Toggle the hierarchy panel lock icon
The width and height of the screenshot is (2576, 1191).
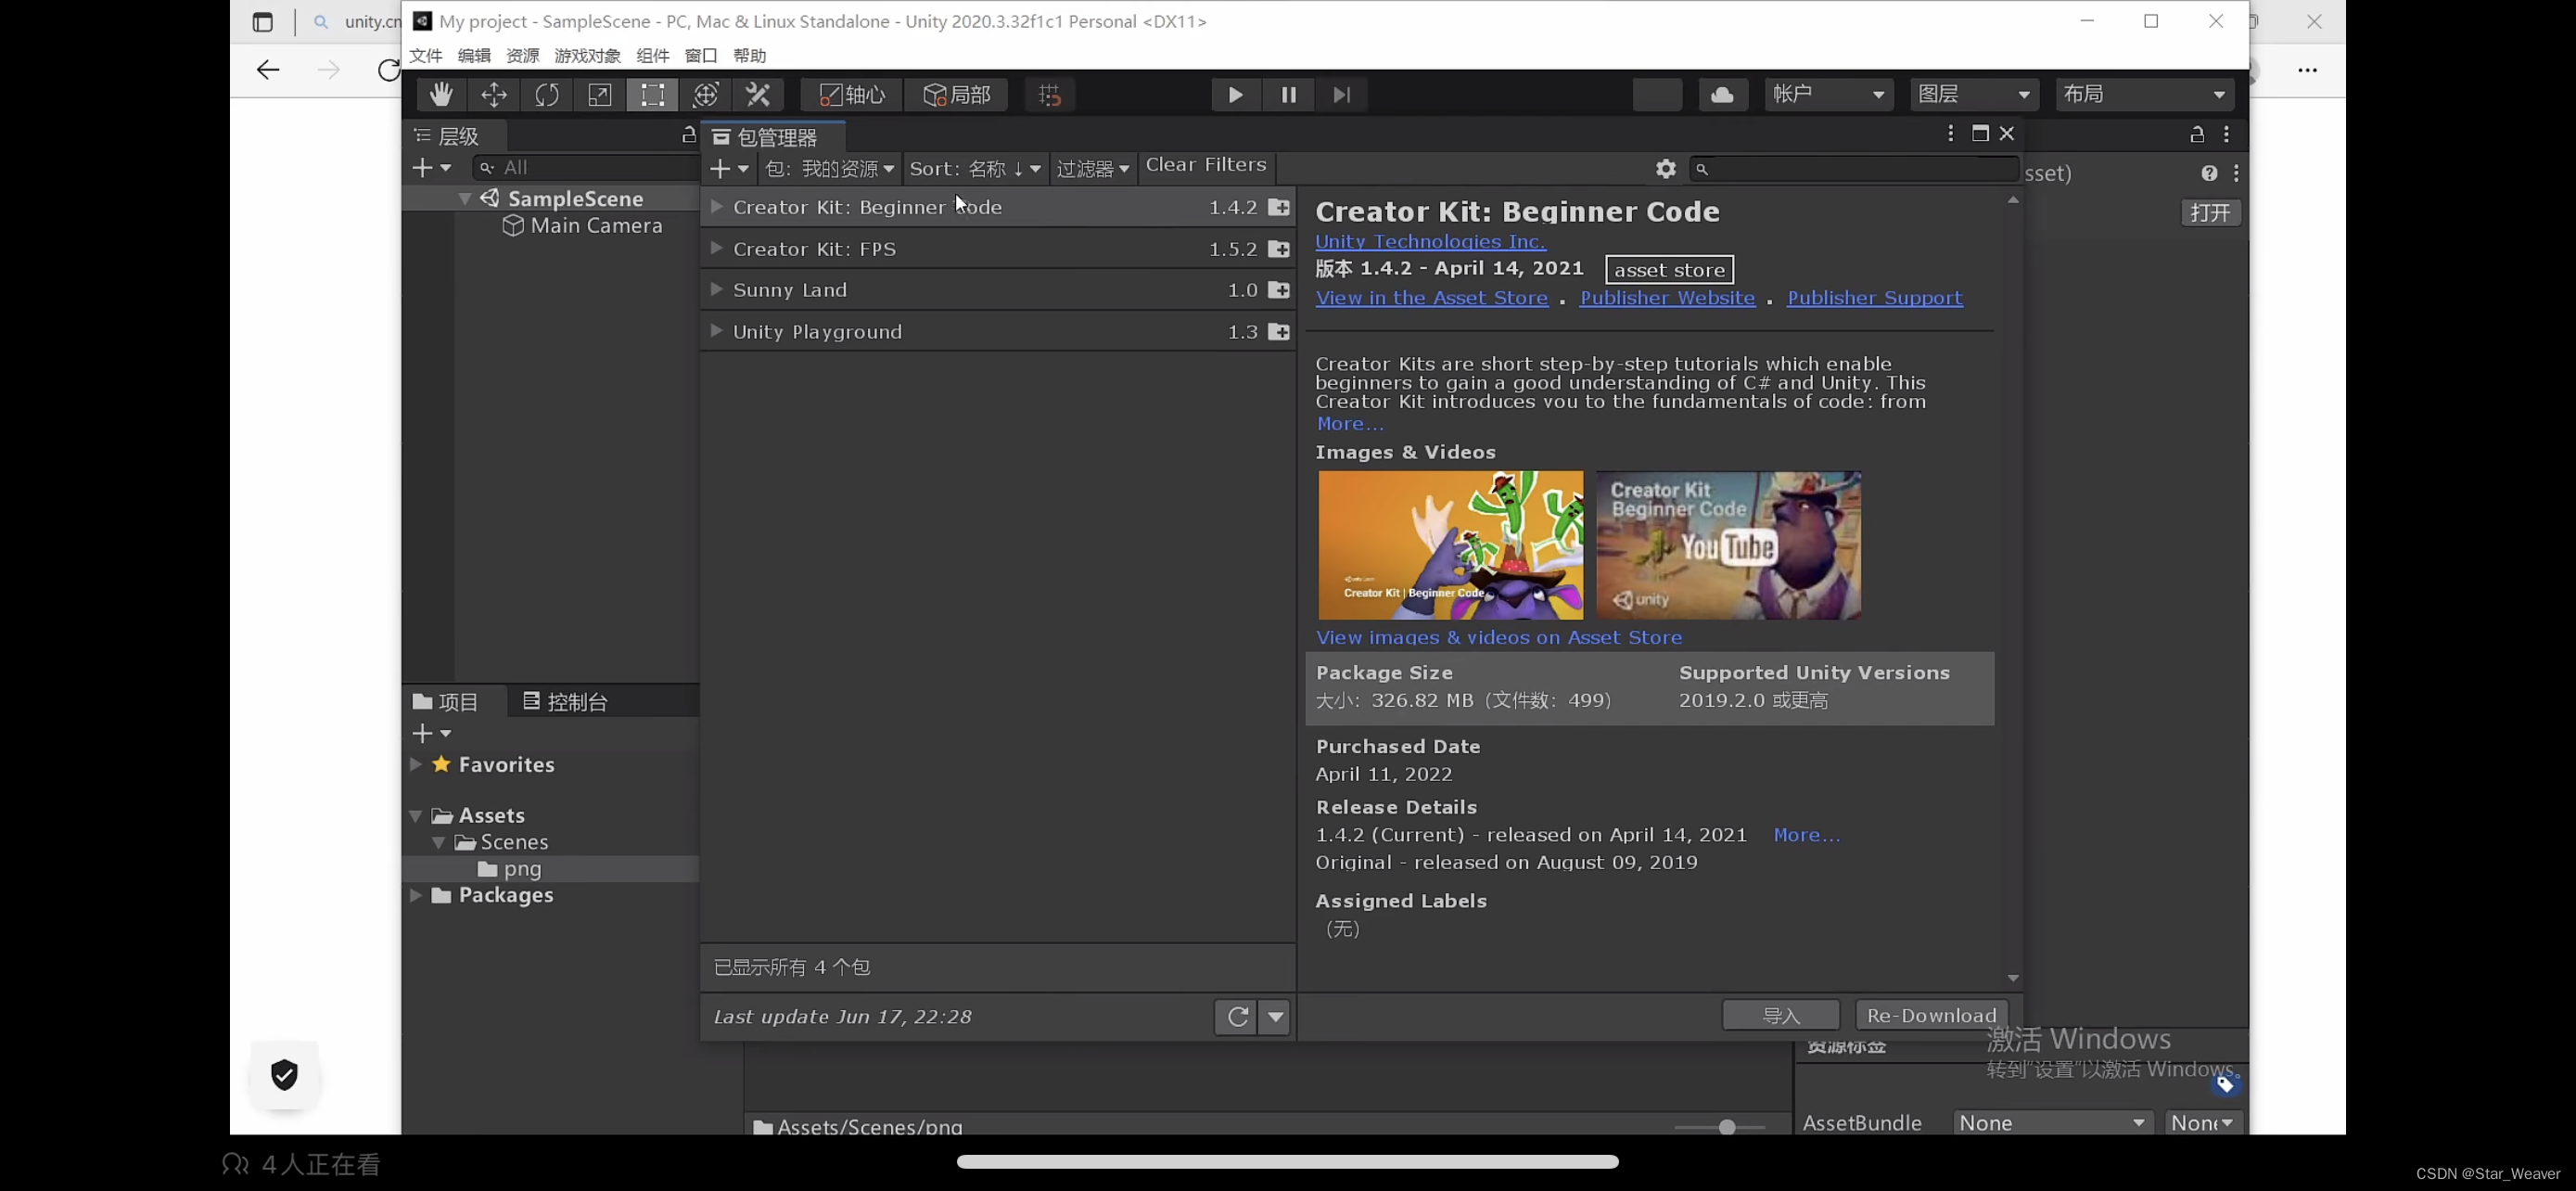[x=688, y=135]
